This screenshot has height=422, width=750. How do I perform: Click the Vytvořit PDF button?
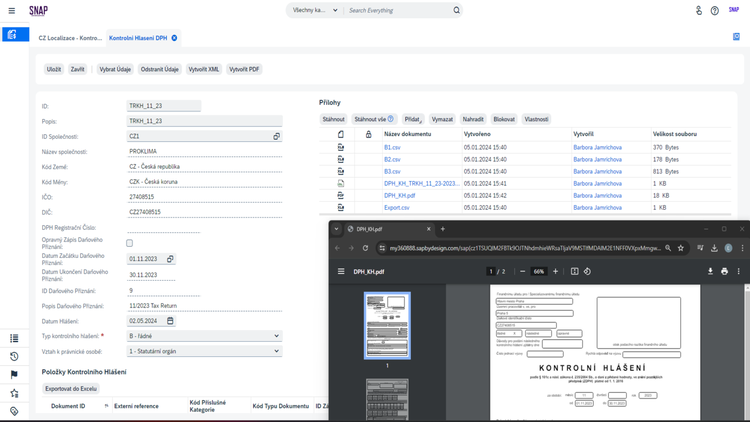[x=244, y=69]
